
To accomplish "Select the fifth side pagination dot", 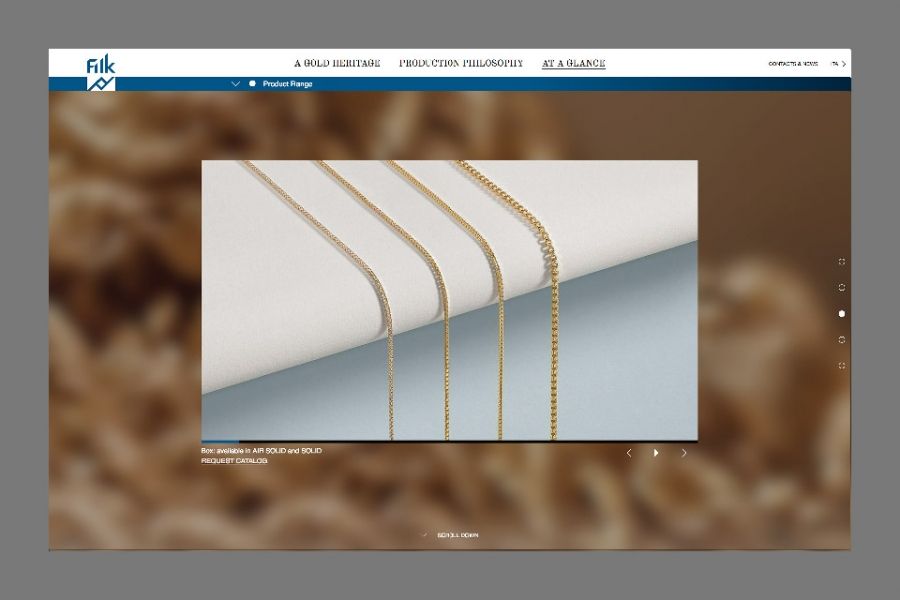I will click(x=842, y=365).
